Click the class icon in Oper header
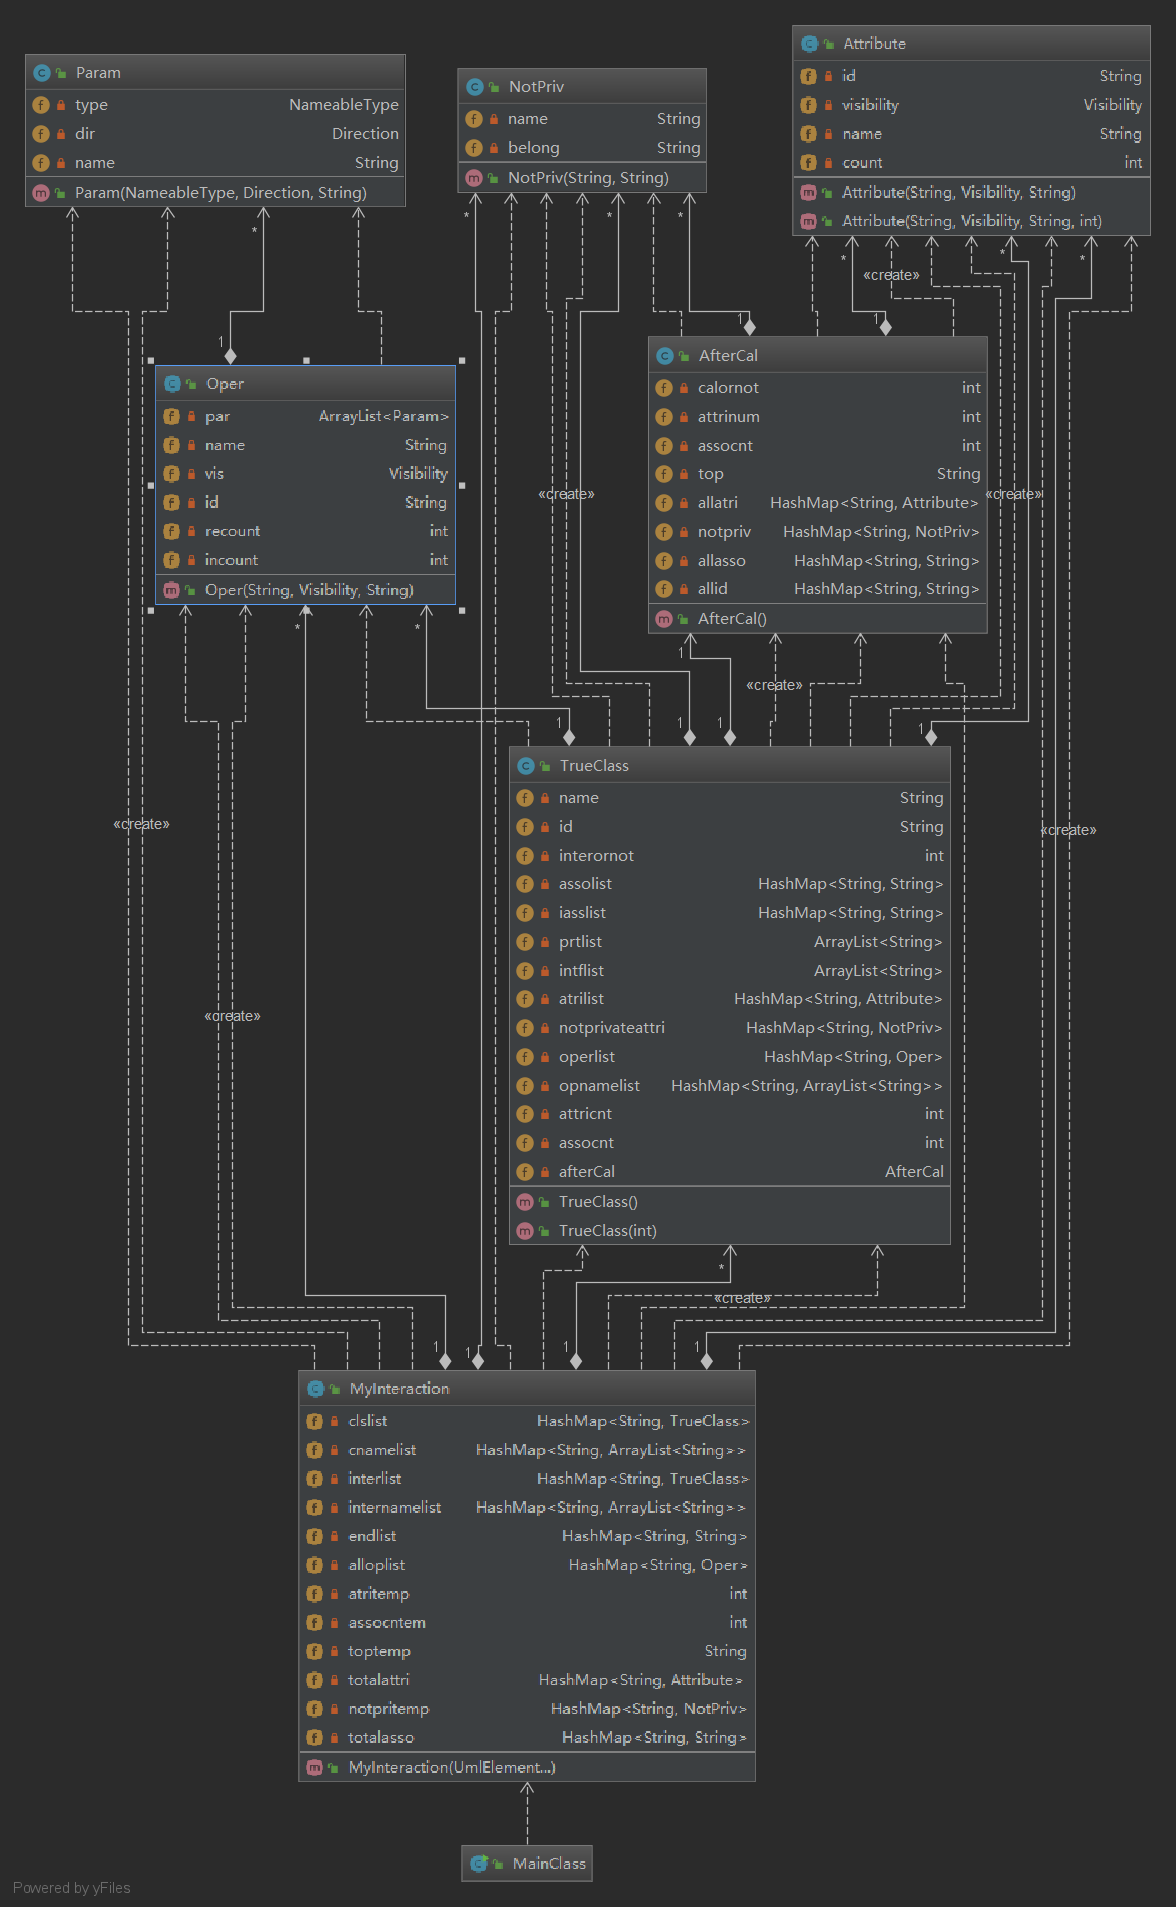This screenshot has width=1176, height=1907. [172, 384]
